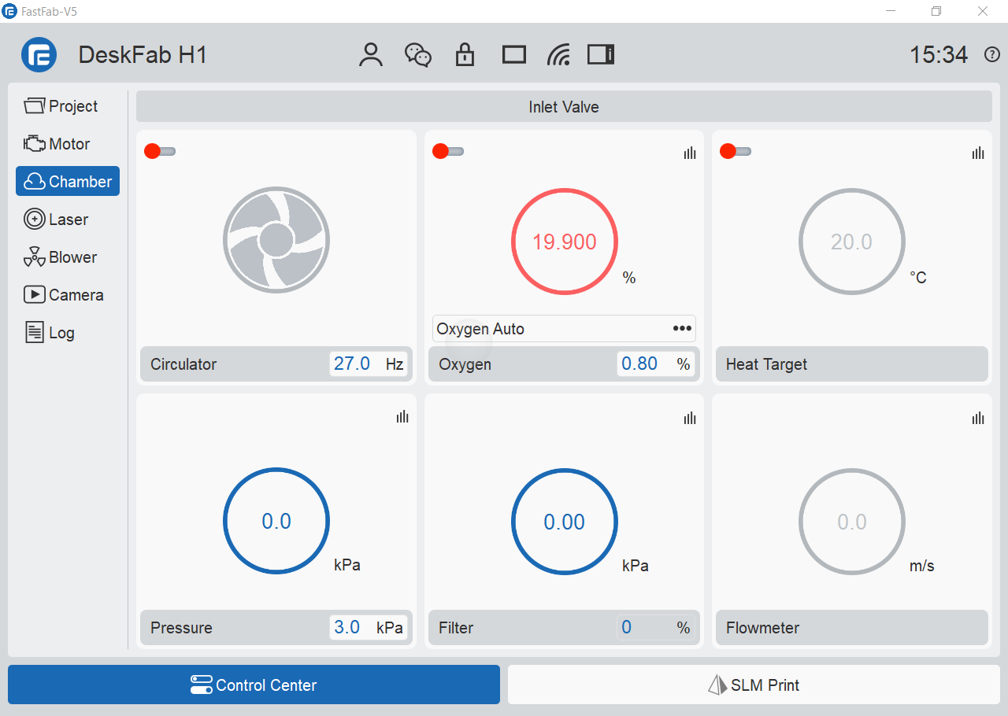Open the Laser section in sidebar
The width and height of the screenshot is (1008, 716).
[67, 219]
